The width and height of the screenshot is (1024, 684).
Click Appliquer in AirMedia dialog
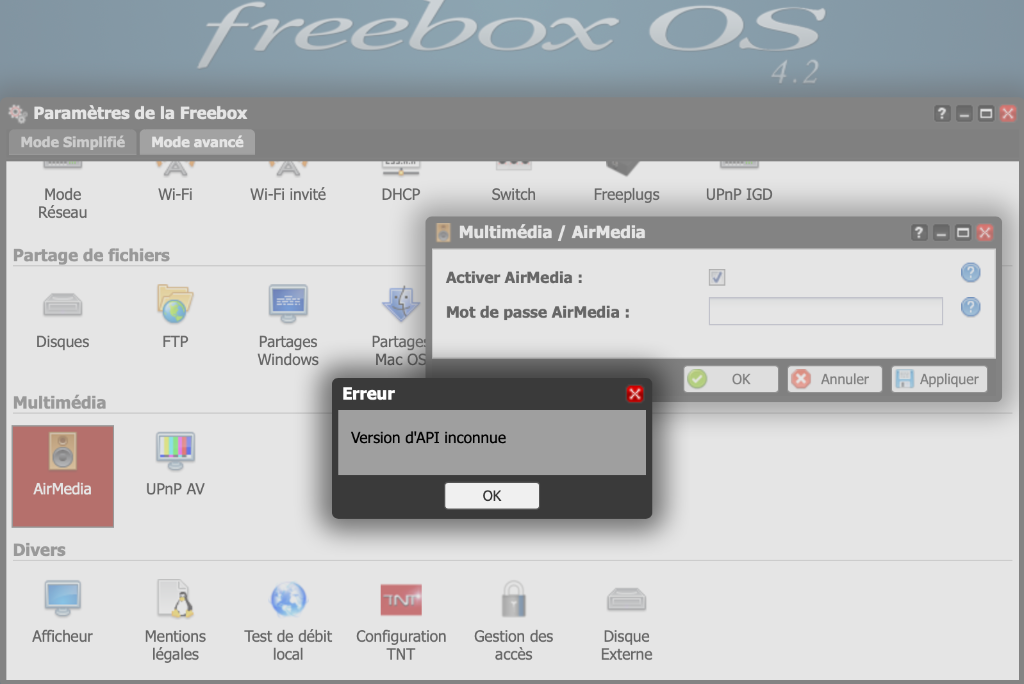[939, 379]
